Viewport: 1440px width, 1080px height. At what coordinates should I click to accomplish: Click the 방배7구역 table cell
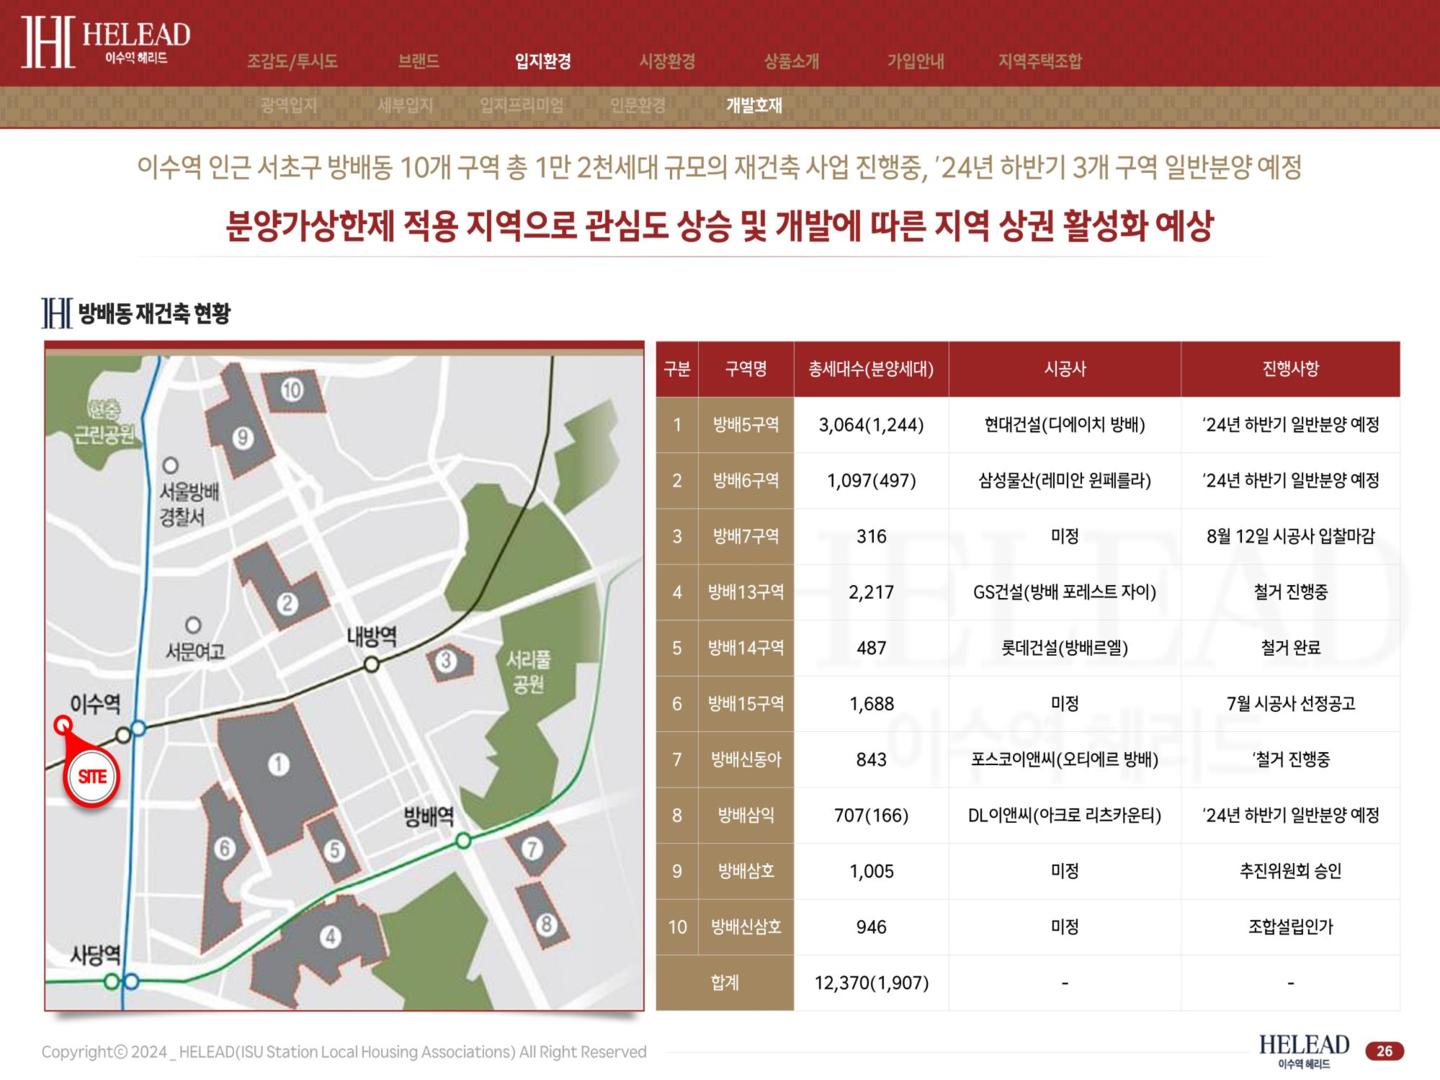(x=746, y=537)
